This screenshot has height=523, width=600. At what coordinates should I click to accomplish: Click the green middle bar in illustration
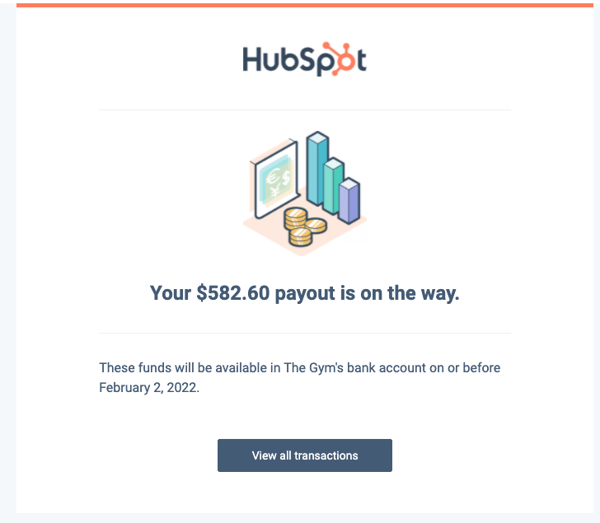333,186
